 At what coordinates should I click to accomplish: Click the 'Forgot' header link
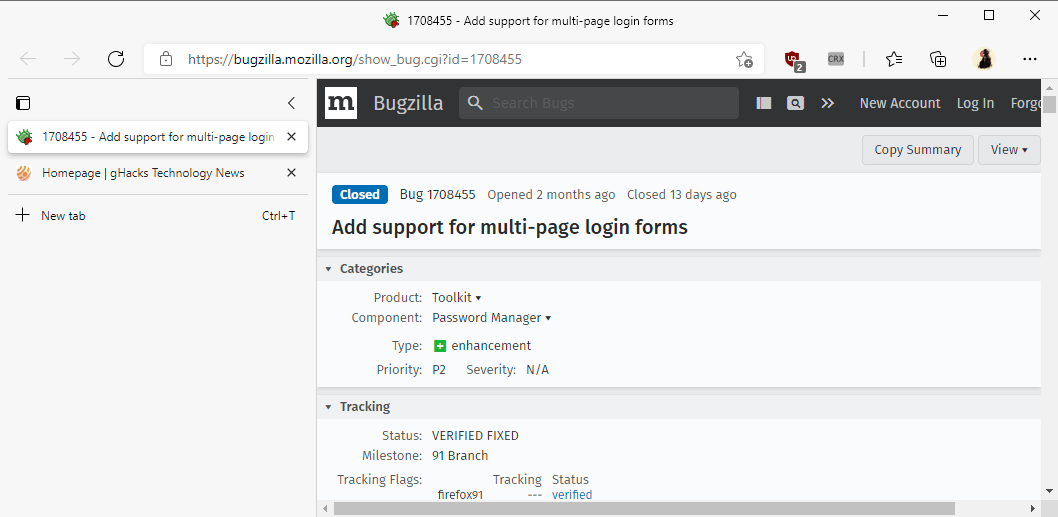[x=1025, y=103]
